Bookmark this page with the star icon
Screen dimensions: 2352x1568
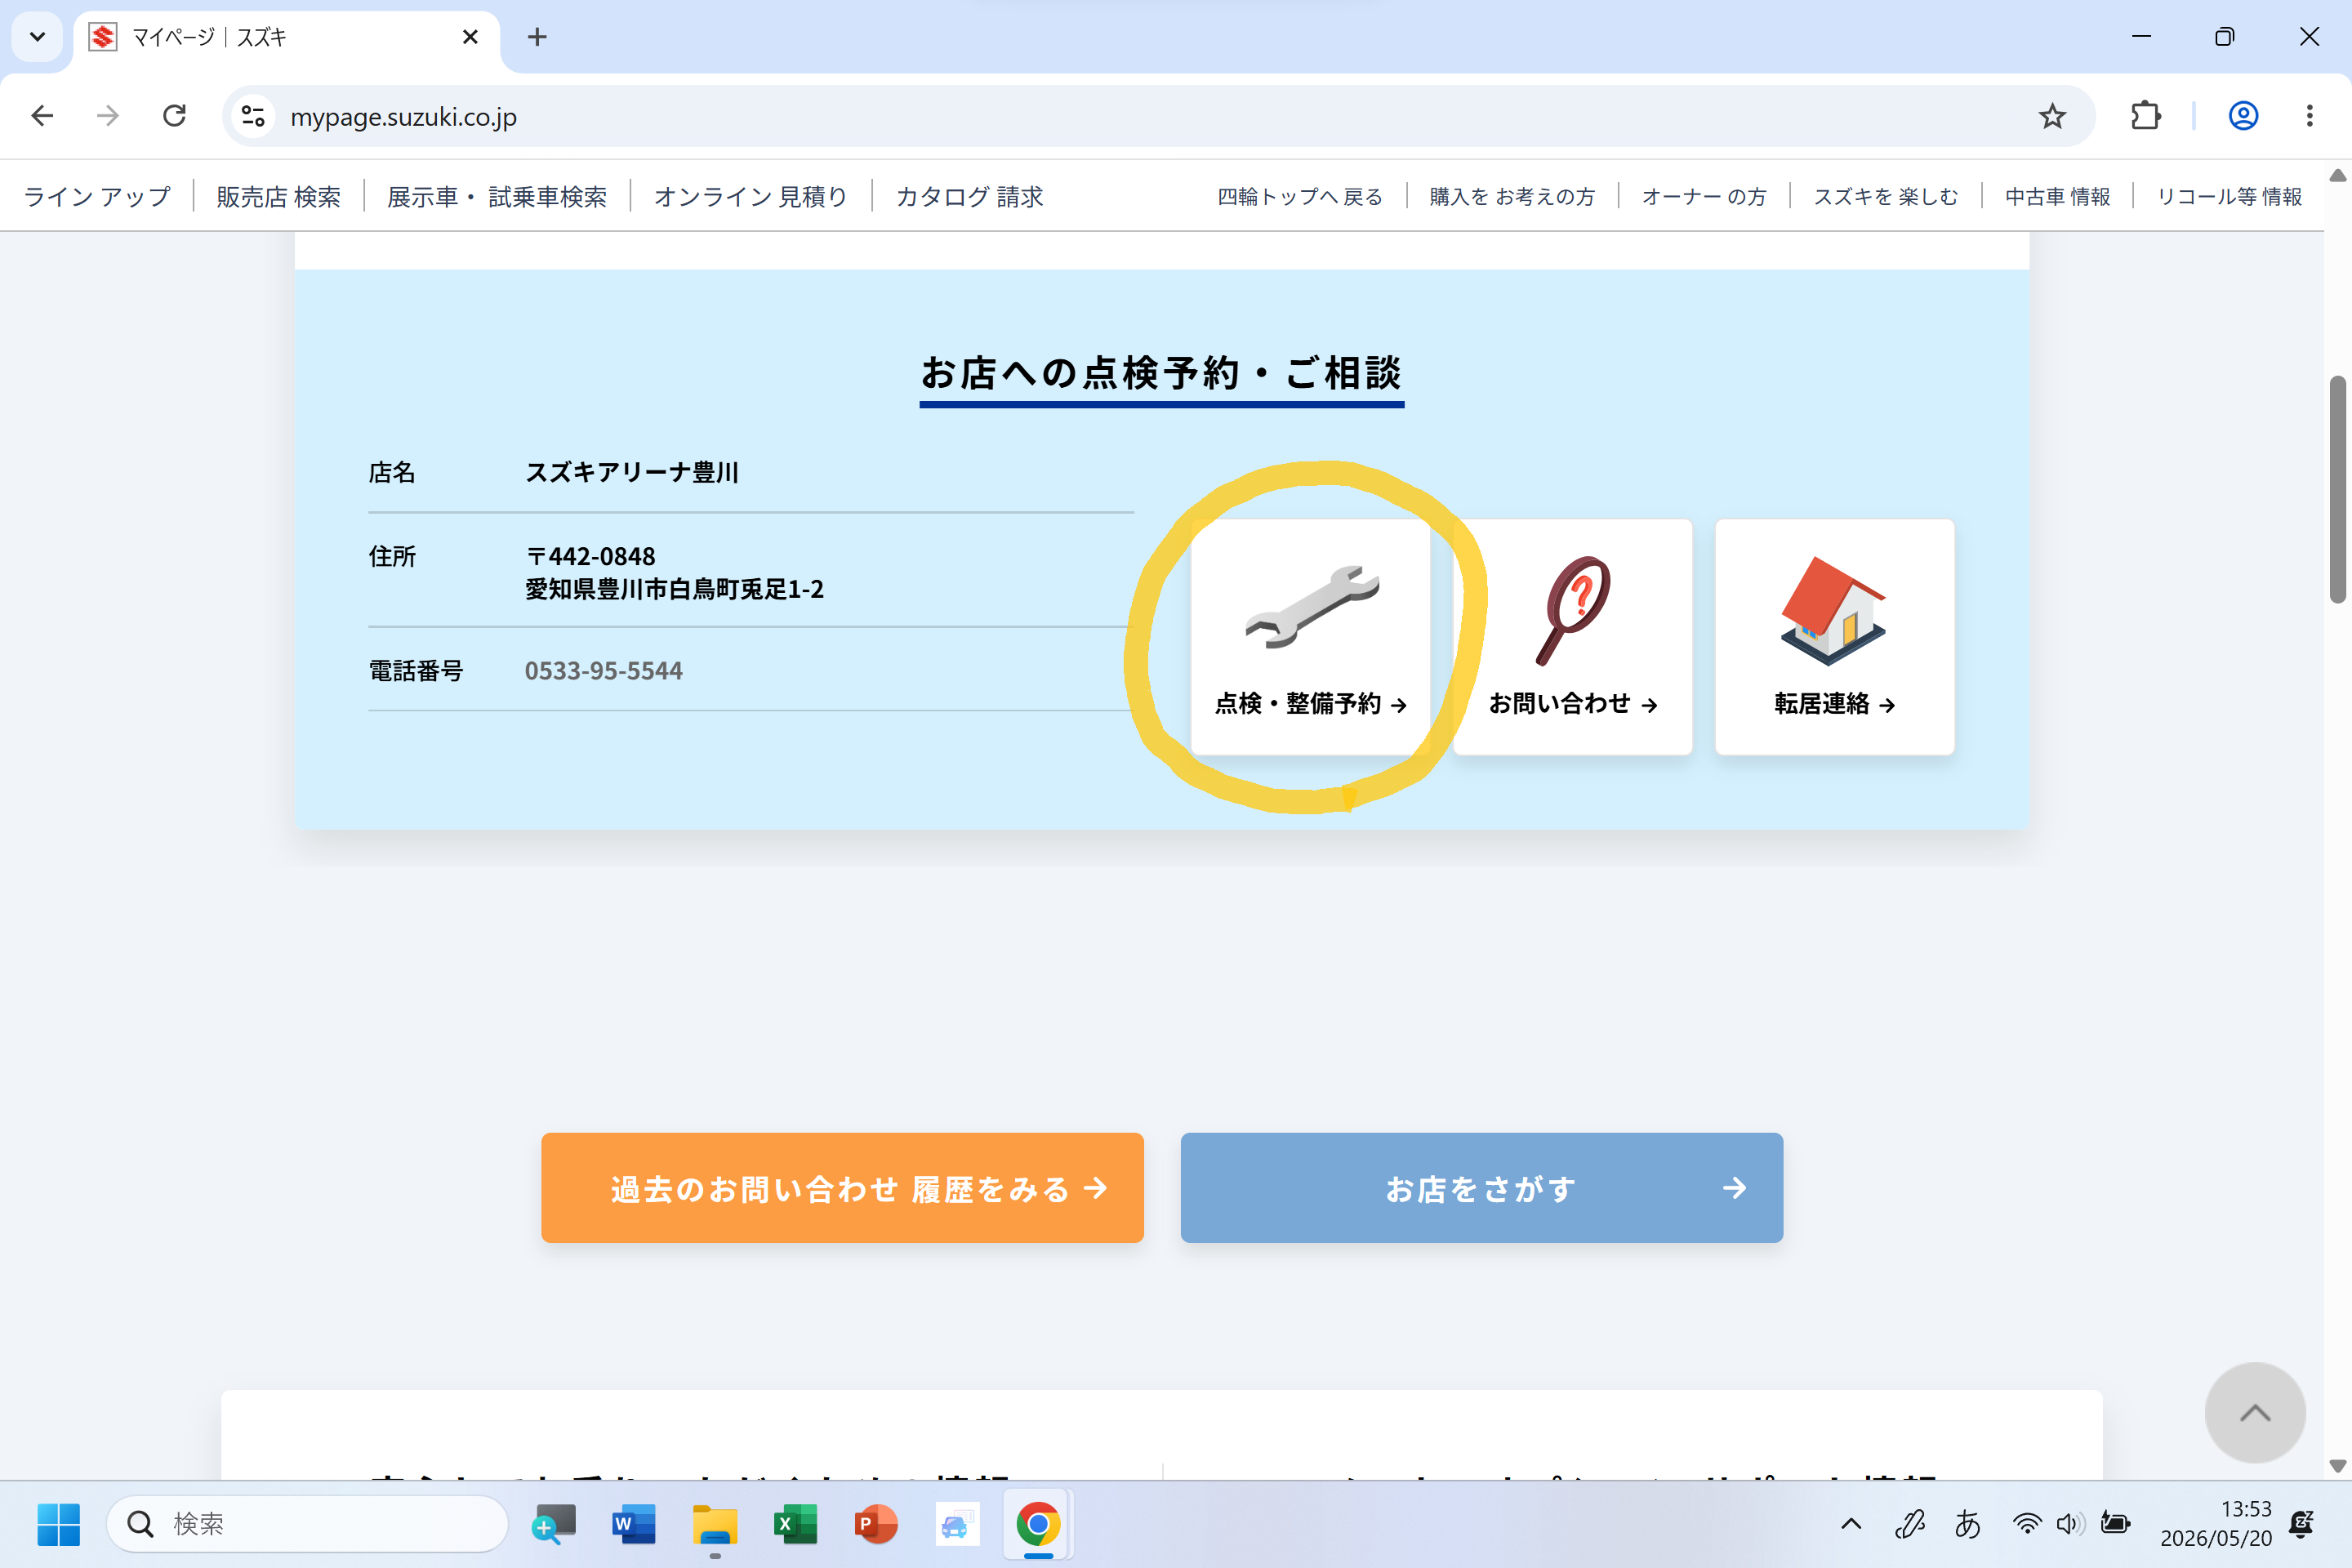point(2052,116)
